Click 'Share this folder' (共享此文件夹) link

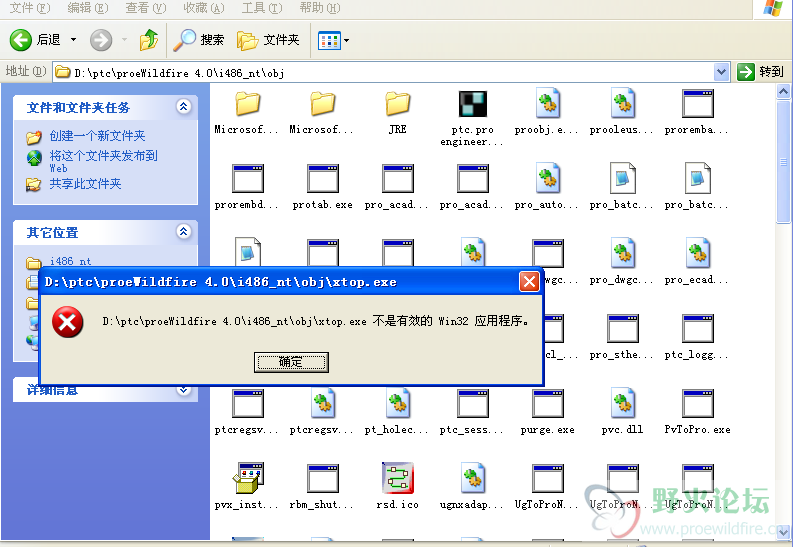[85, 184]
